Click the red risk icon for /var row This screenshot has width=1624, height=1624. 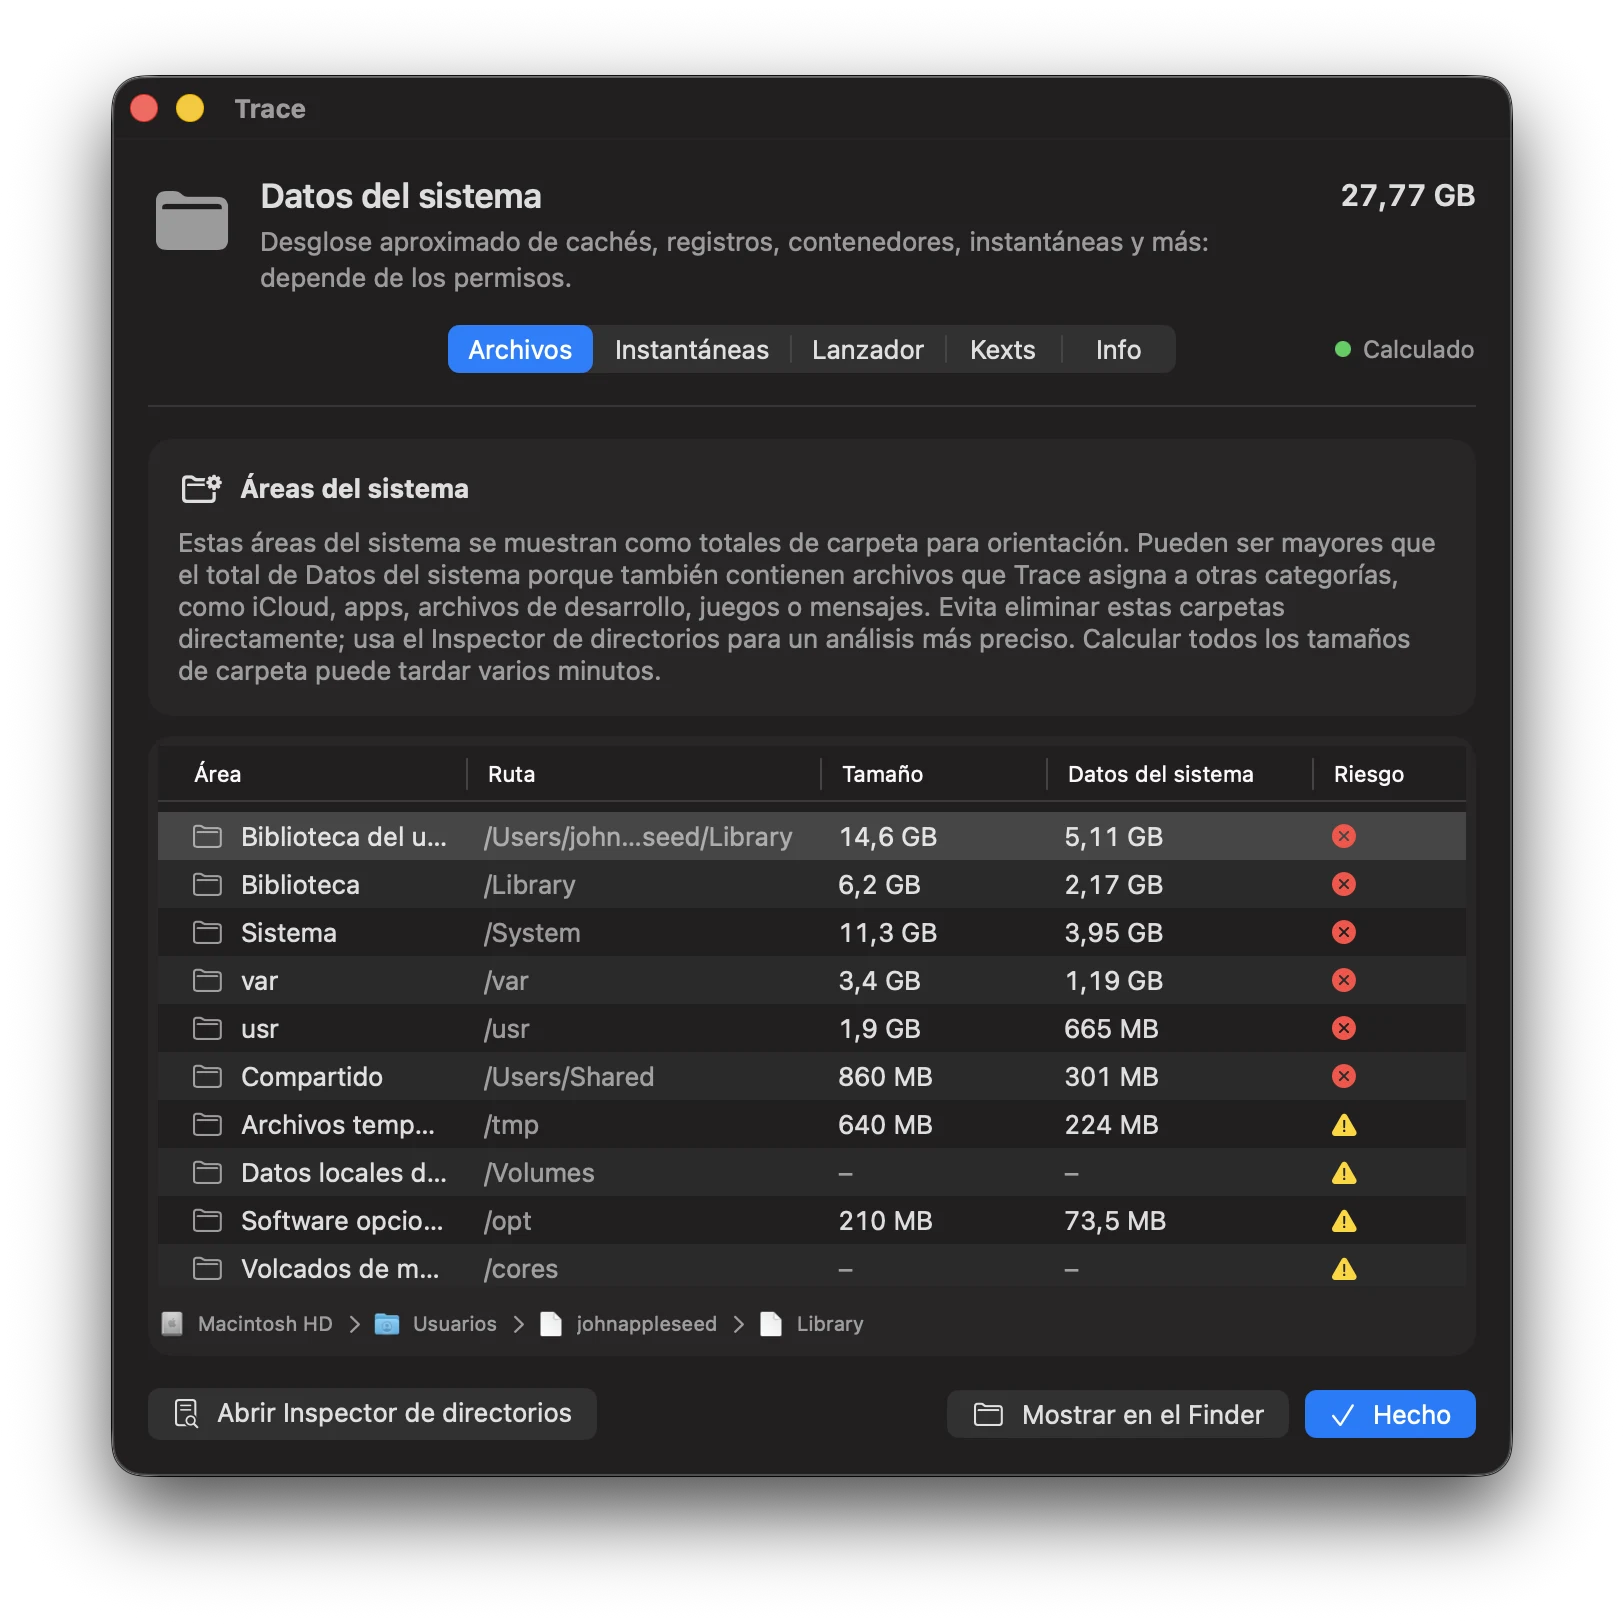pos(1344,980)
